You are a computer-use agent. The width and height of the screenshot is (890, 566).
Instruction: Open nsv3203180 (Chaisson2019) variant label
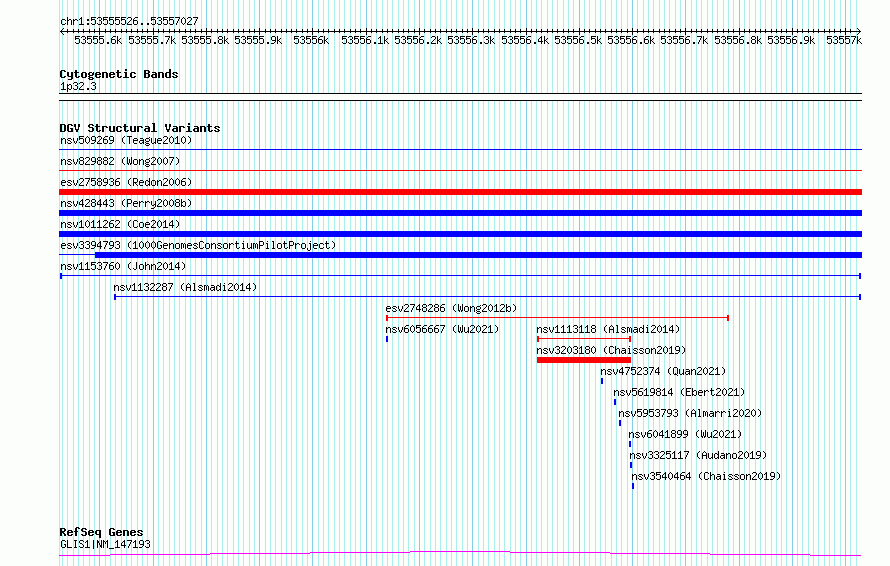click(x=611, y=350)
